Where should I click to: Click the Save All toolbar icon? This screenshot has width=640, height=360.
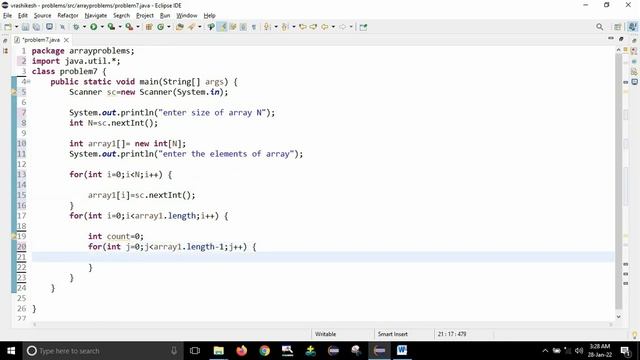point(36,27)
